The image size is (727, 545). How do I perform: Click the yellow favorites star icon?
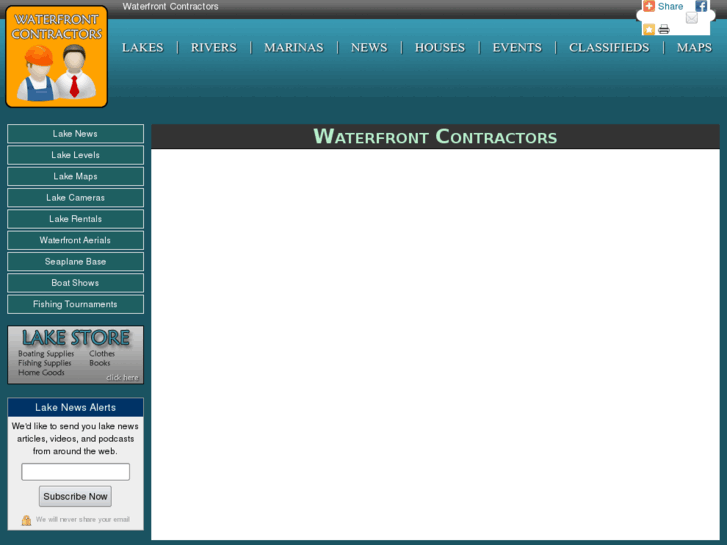pos(649,29)
